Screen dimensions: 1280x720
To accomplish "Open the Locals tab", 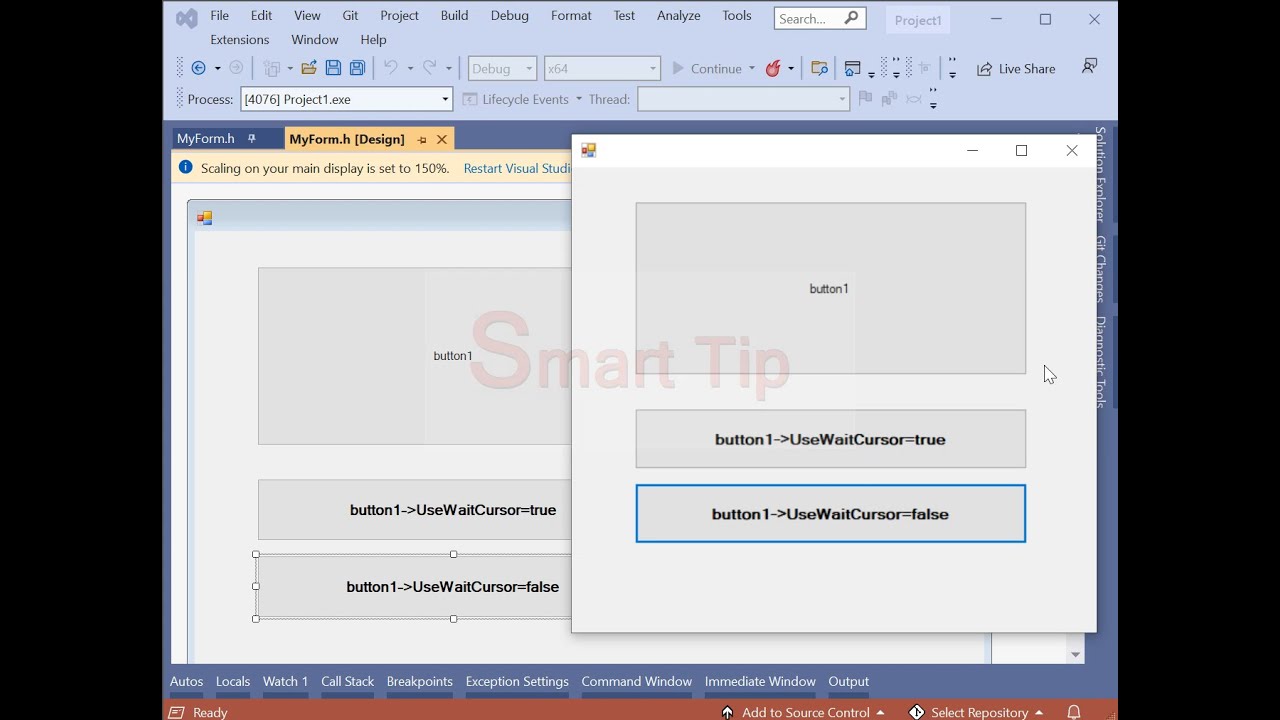I will coord(233,681).
